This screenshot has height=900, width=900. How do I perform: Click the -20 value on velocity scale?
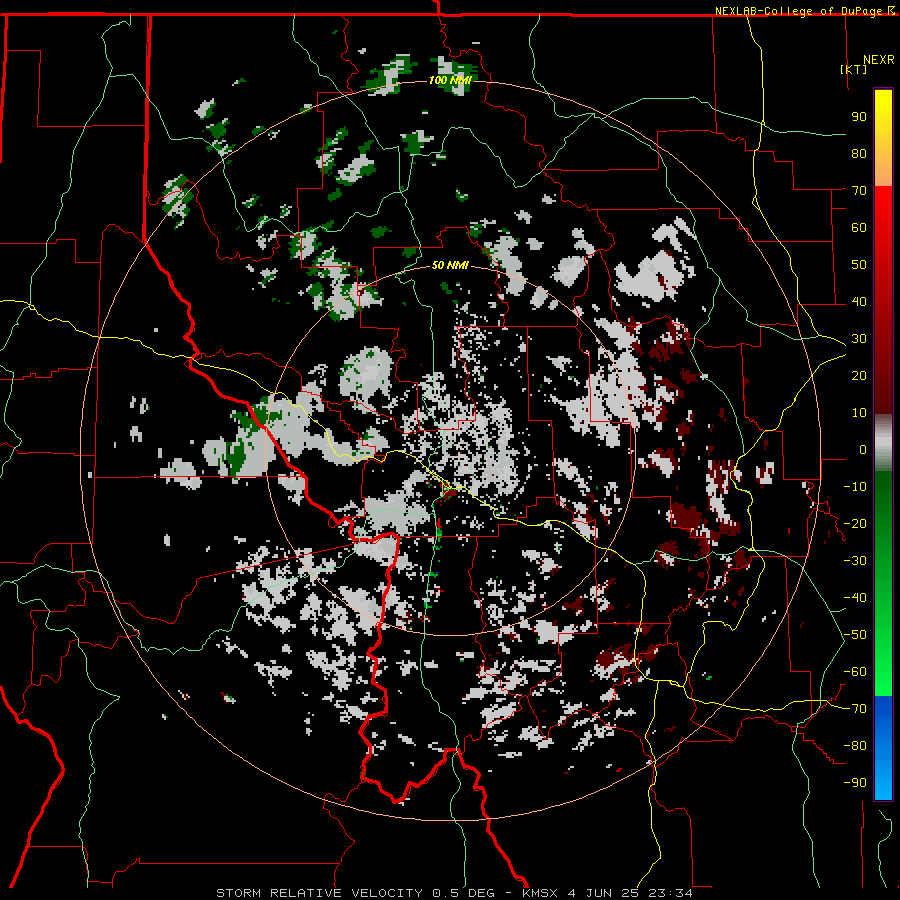tap(855, 523)
